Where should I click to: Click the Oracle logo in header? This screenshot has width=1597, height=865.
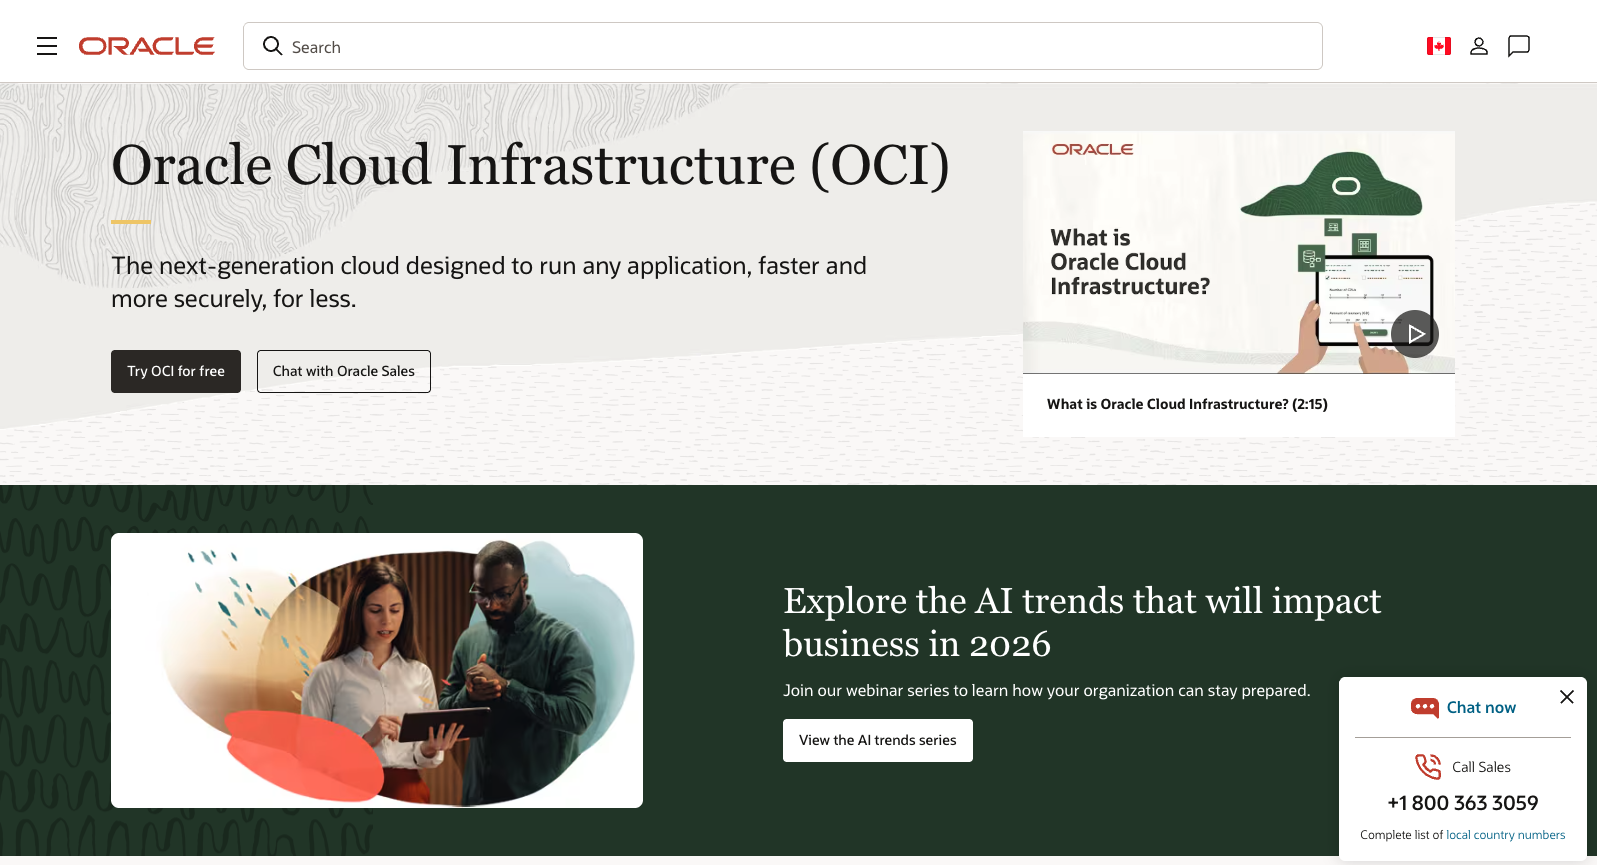click(147, 46)
